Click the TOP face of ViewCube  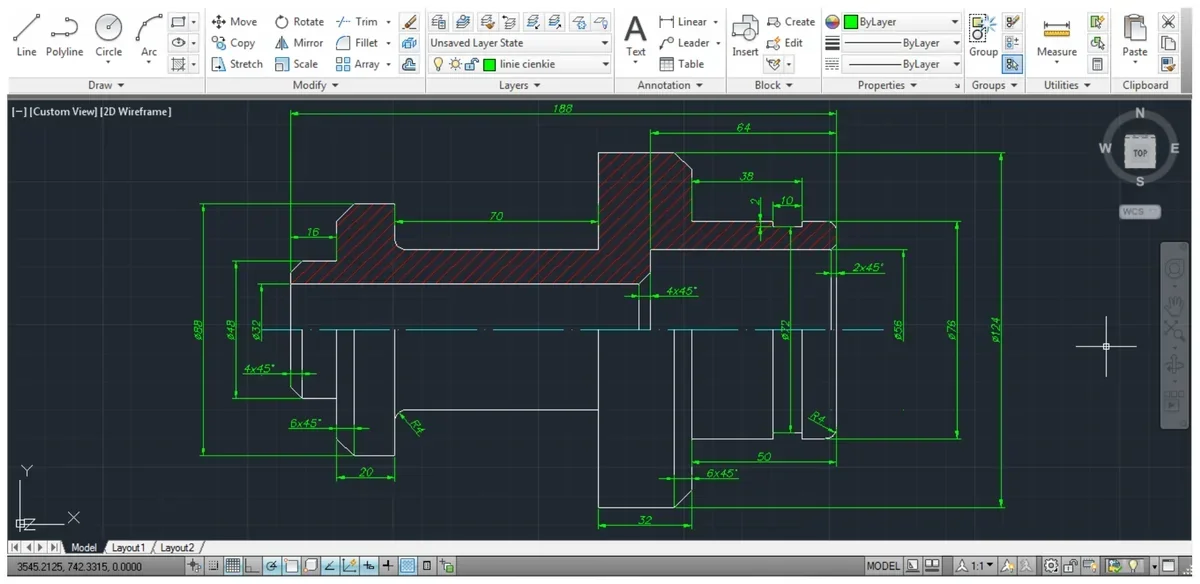[x=1140, y=153]
